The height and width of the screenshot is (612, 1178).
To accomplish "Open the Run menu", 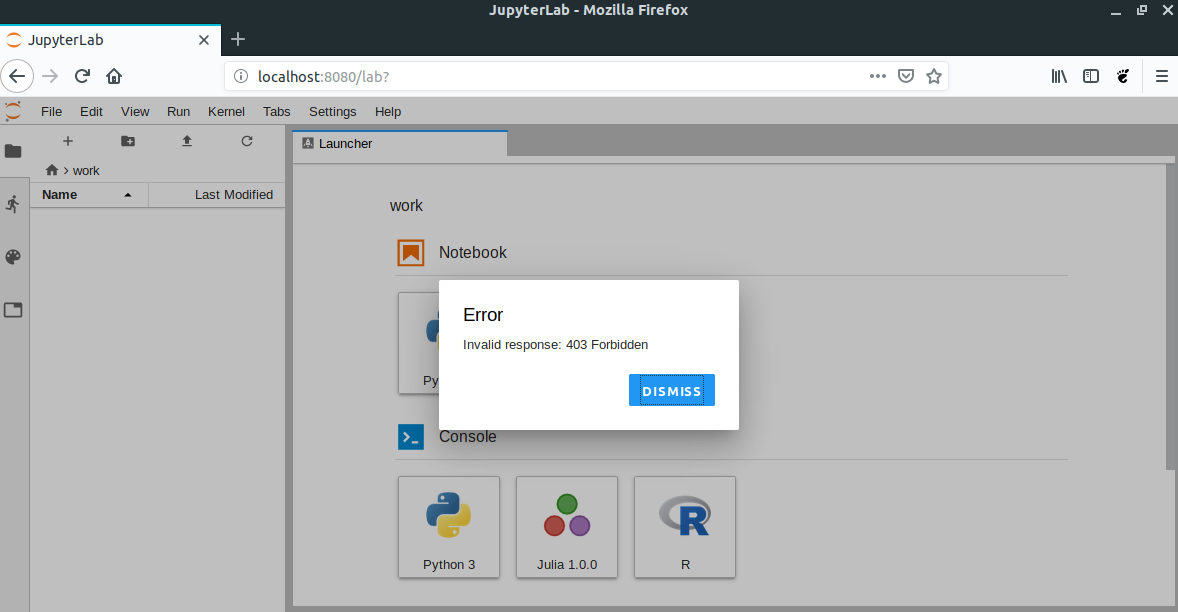I will 178,112.
